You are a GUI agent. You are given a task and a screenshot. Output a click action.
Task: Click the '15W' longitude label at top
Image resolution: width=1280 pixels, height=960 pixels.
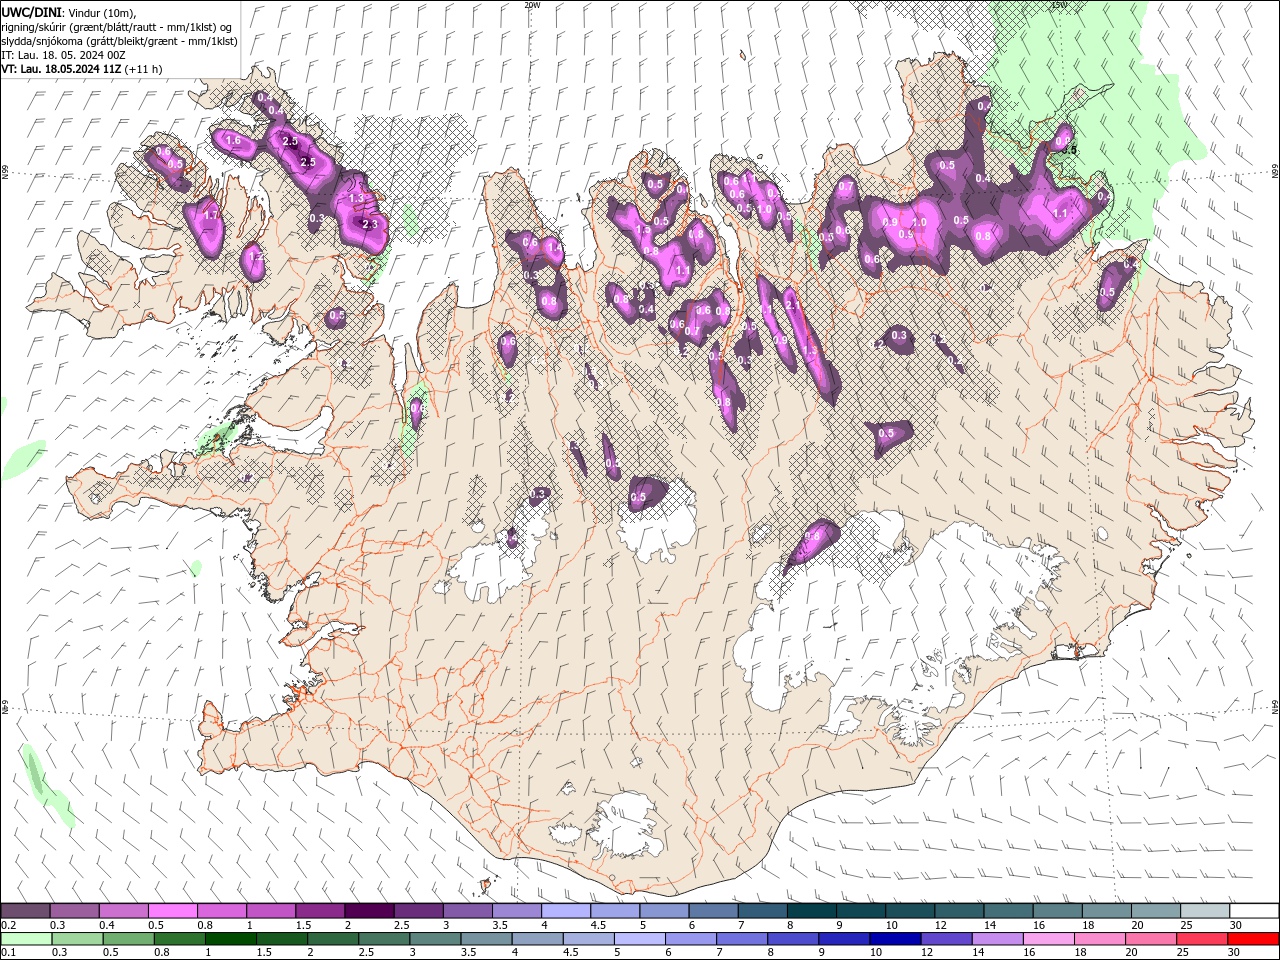click(x=1058, y=5)
